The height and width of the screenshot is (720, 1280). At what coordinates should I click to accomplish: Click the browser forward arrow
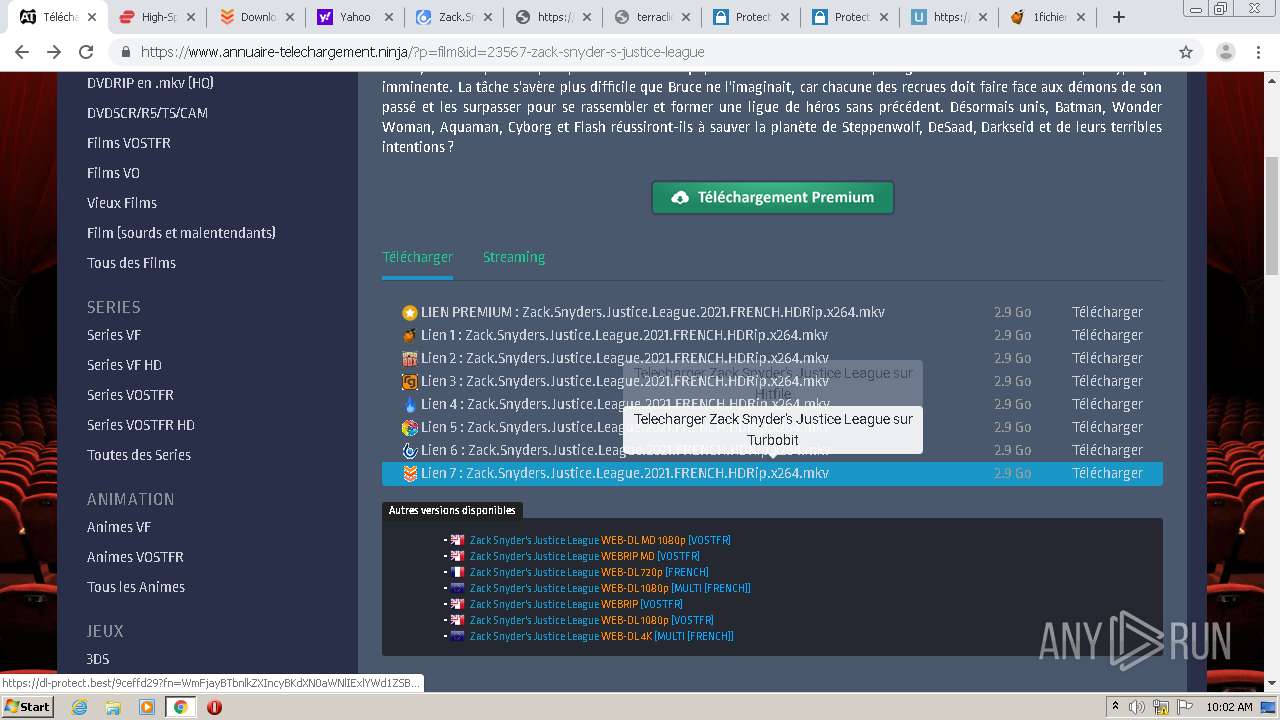pos(55,52)
